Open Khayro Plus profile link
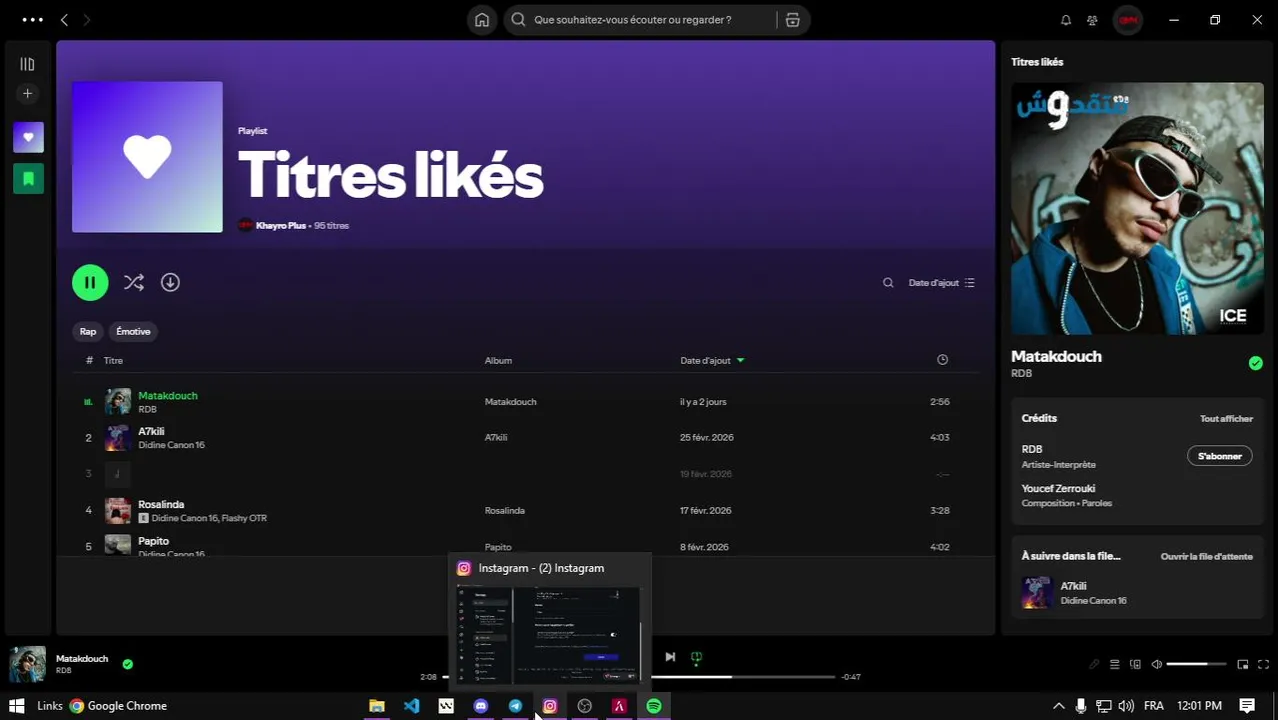The image size is (1278, 720). [x=280, y=226]
